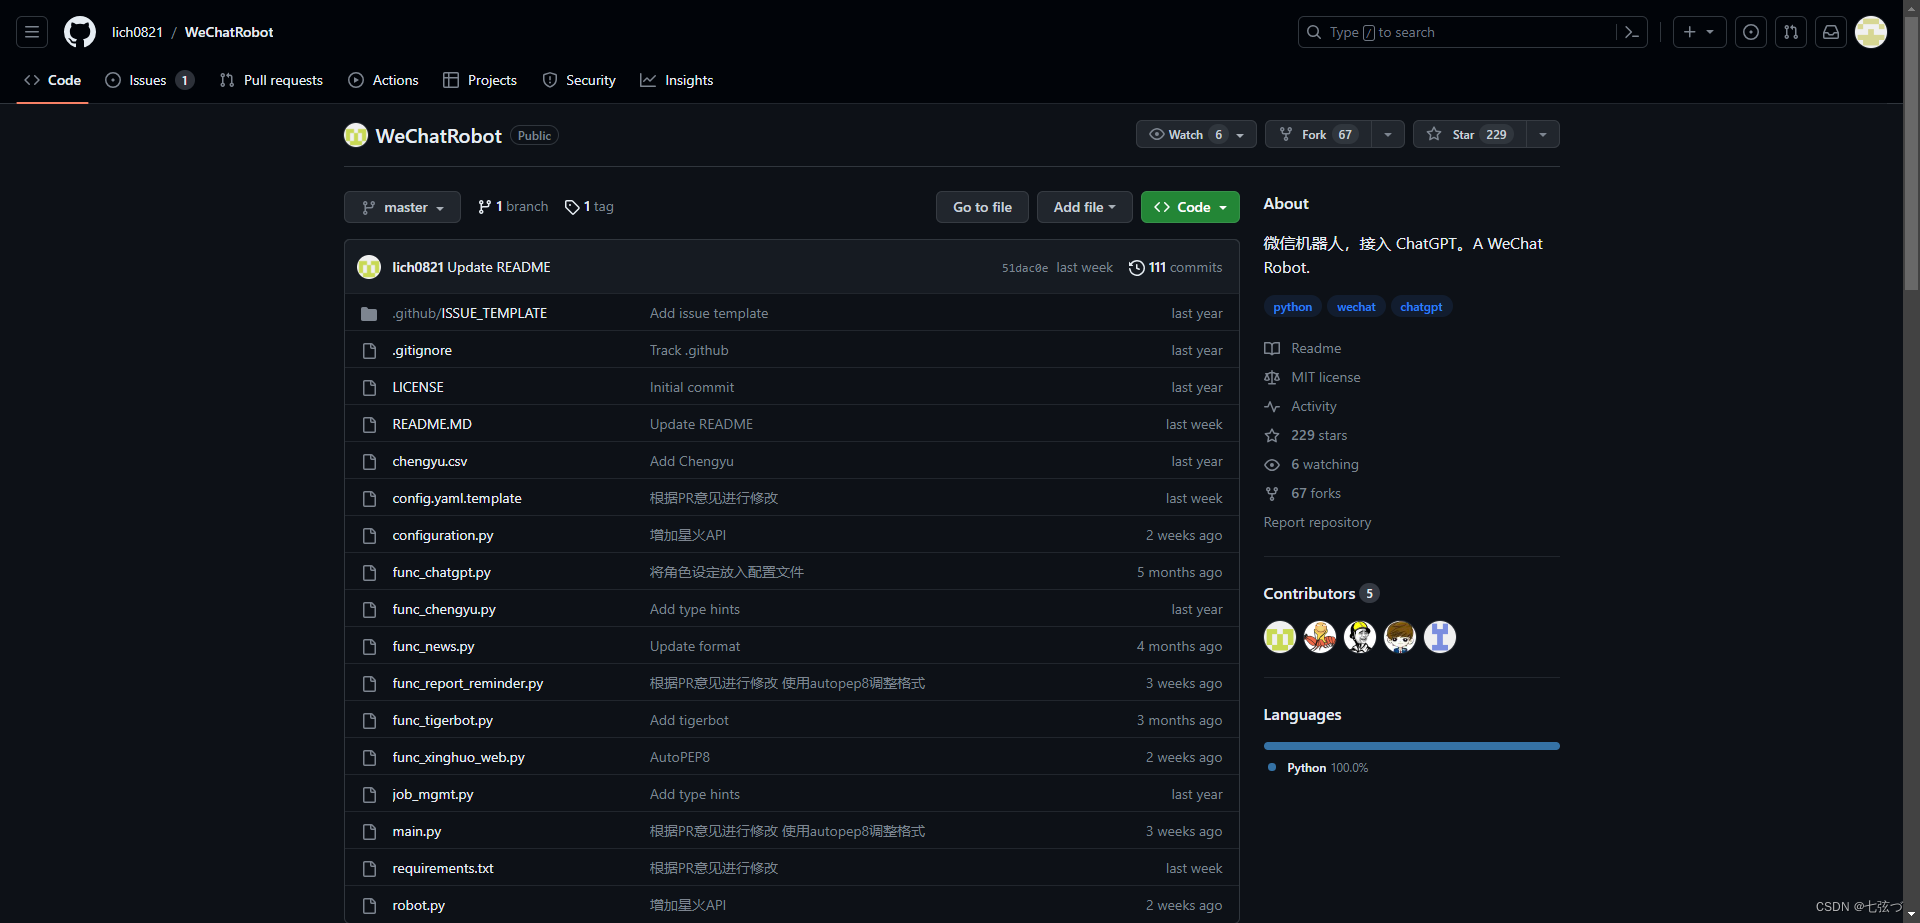Open the MIT license link

click(x=1313, y=377)
